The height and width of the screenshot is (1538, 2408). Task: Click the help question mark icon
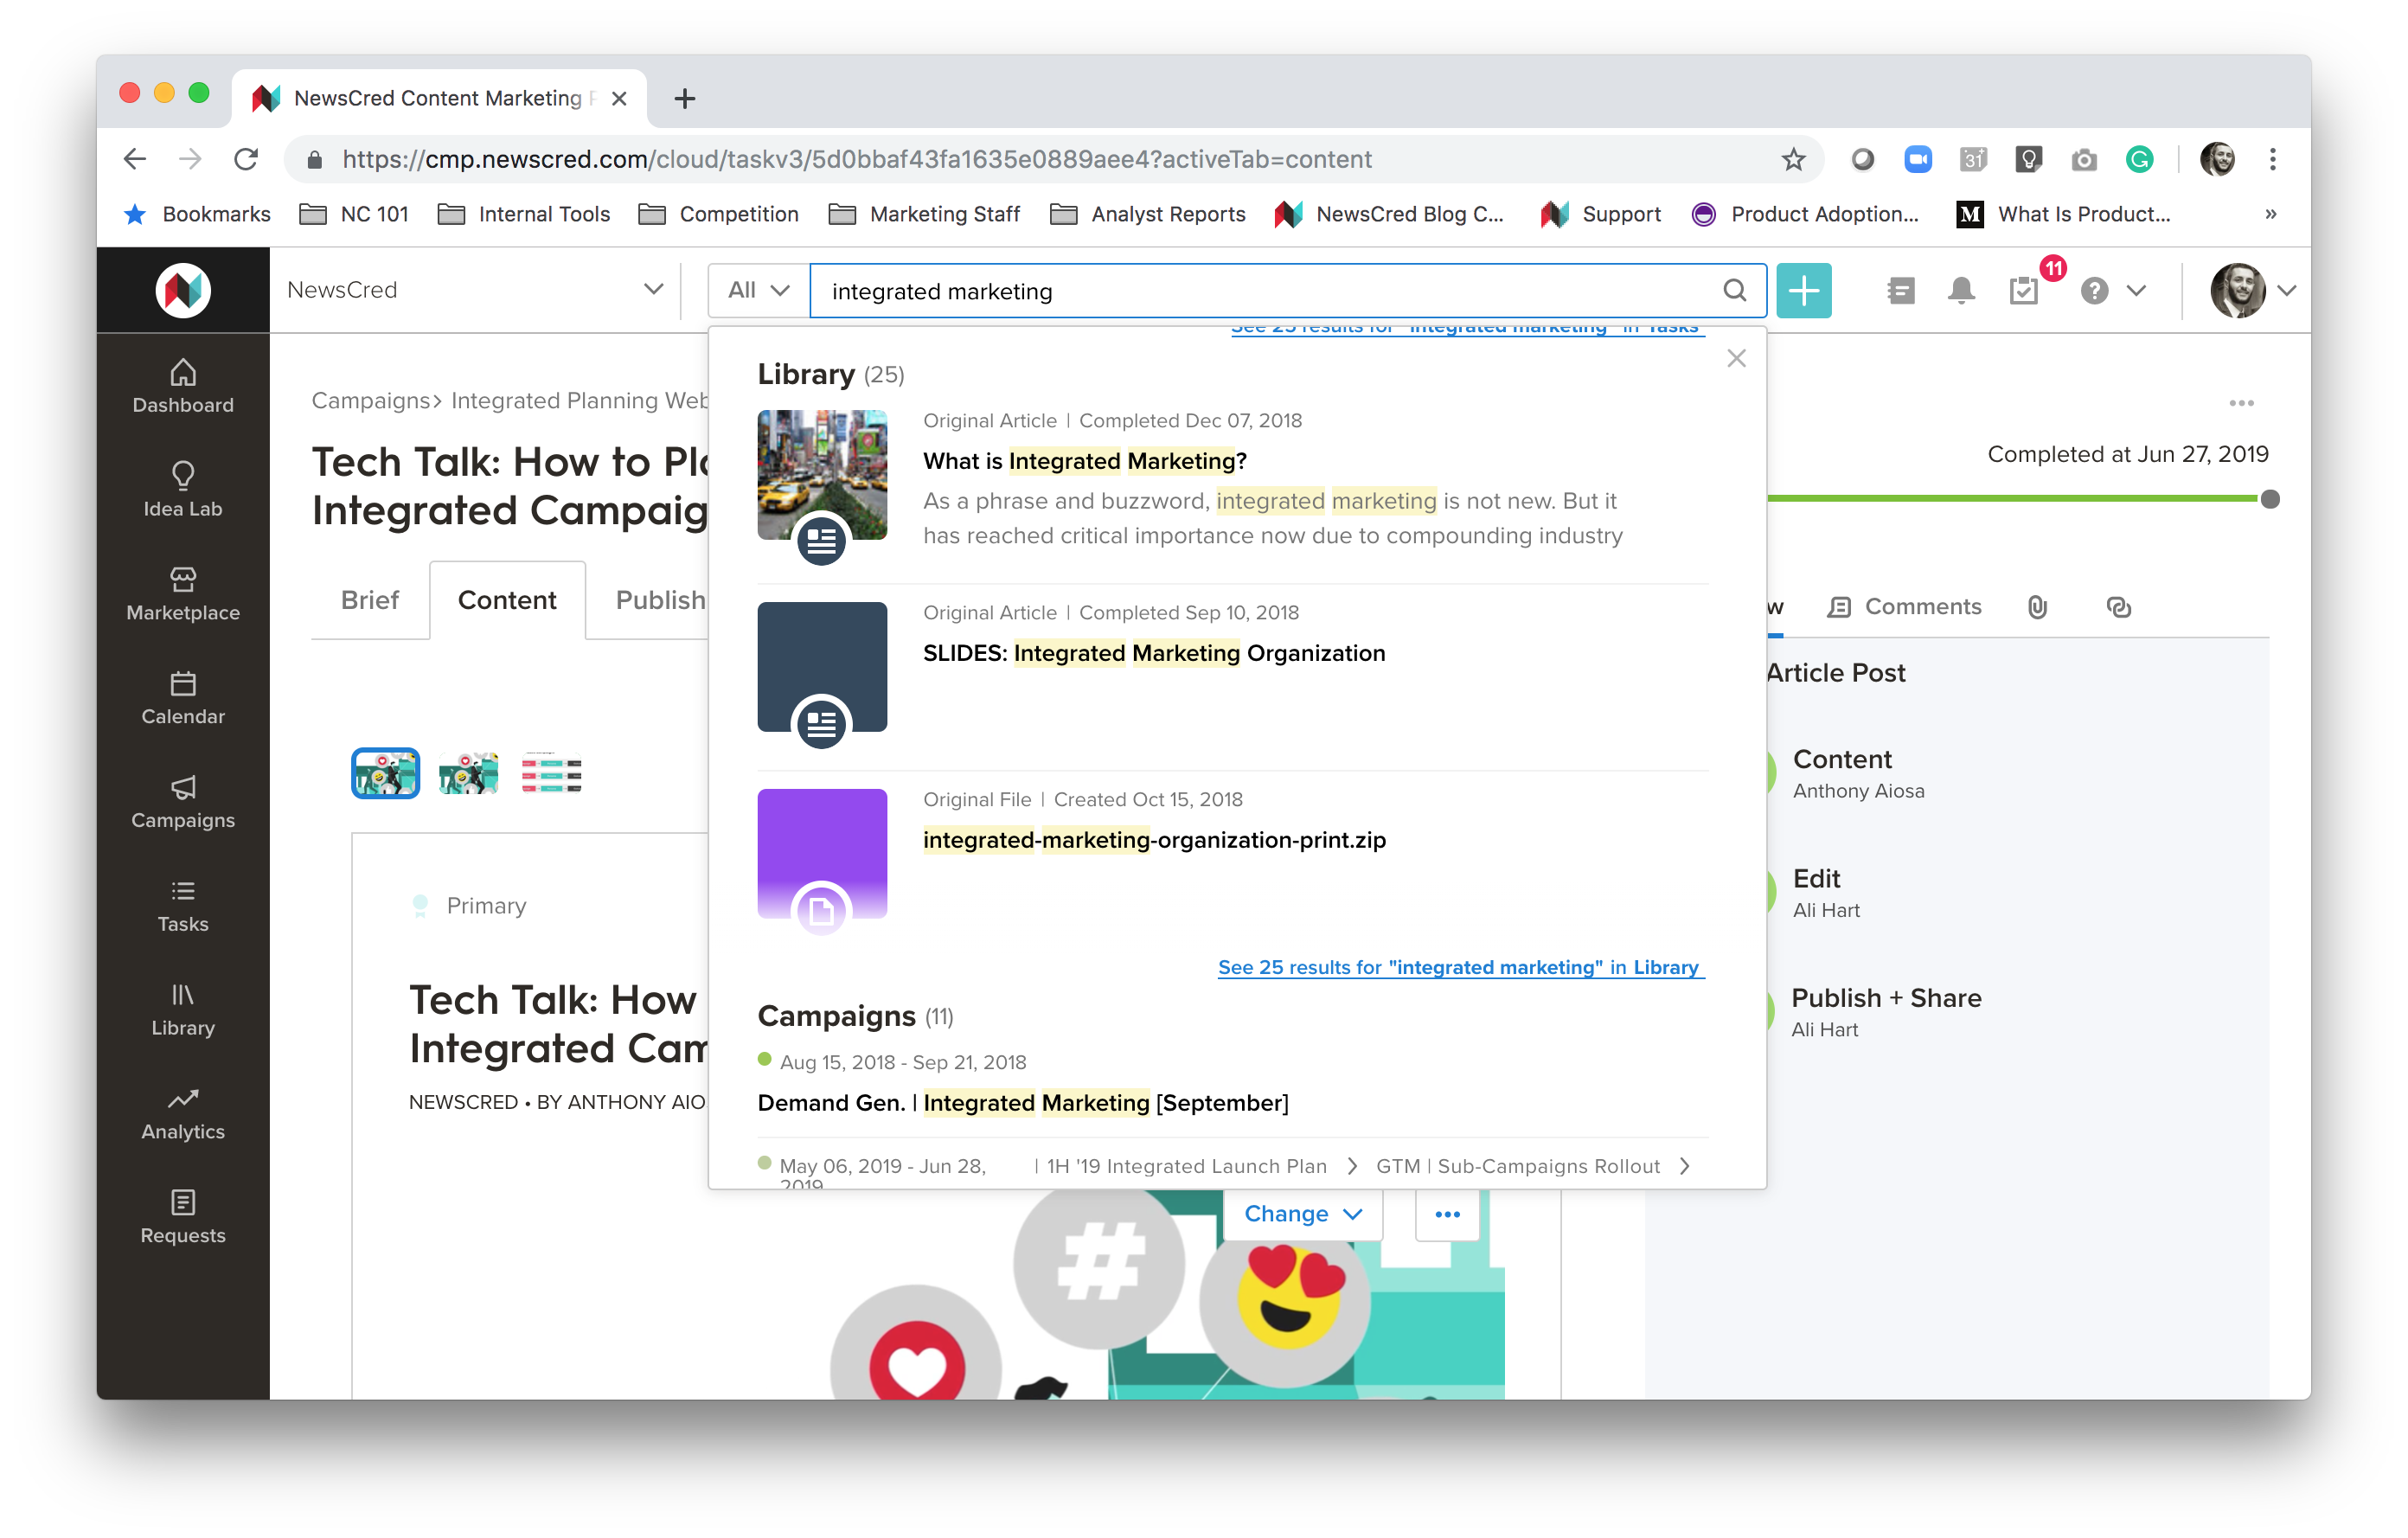(2094, 291)
